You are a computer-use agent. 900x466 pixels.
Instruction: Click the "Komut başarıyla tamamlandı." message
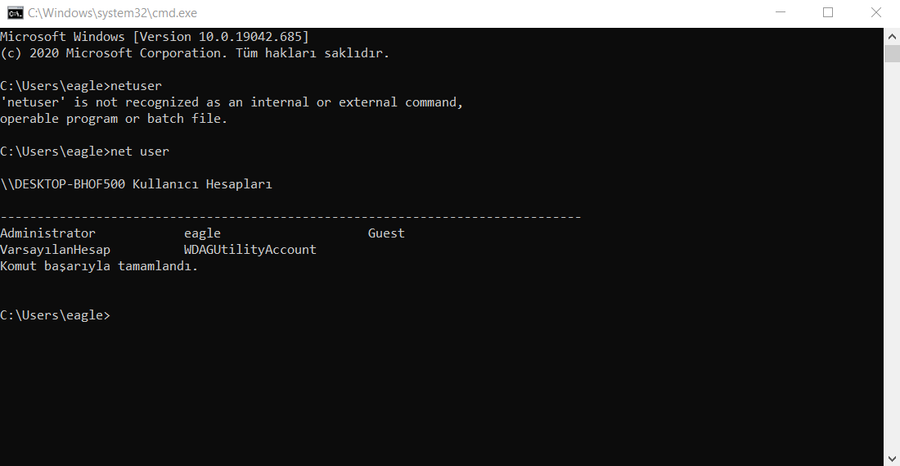pos(99,266)
